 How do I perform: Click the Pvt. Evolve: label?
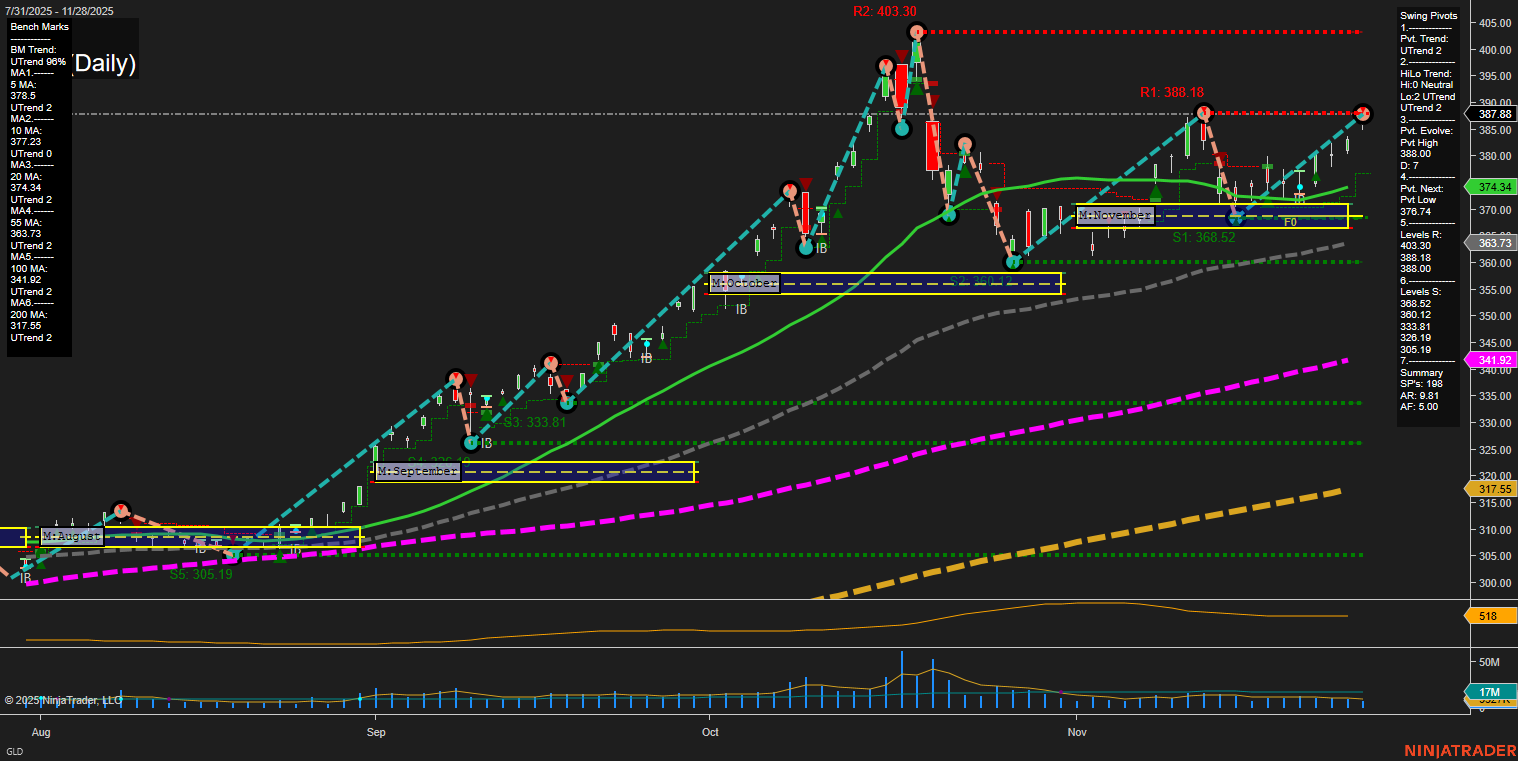coord(1427,131)
